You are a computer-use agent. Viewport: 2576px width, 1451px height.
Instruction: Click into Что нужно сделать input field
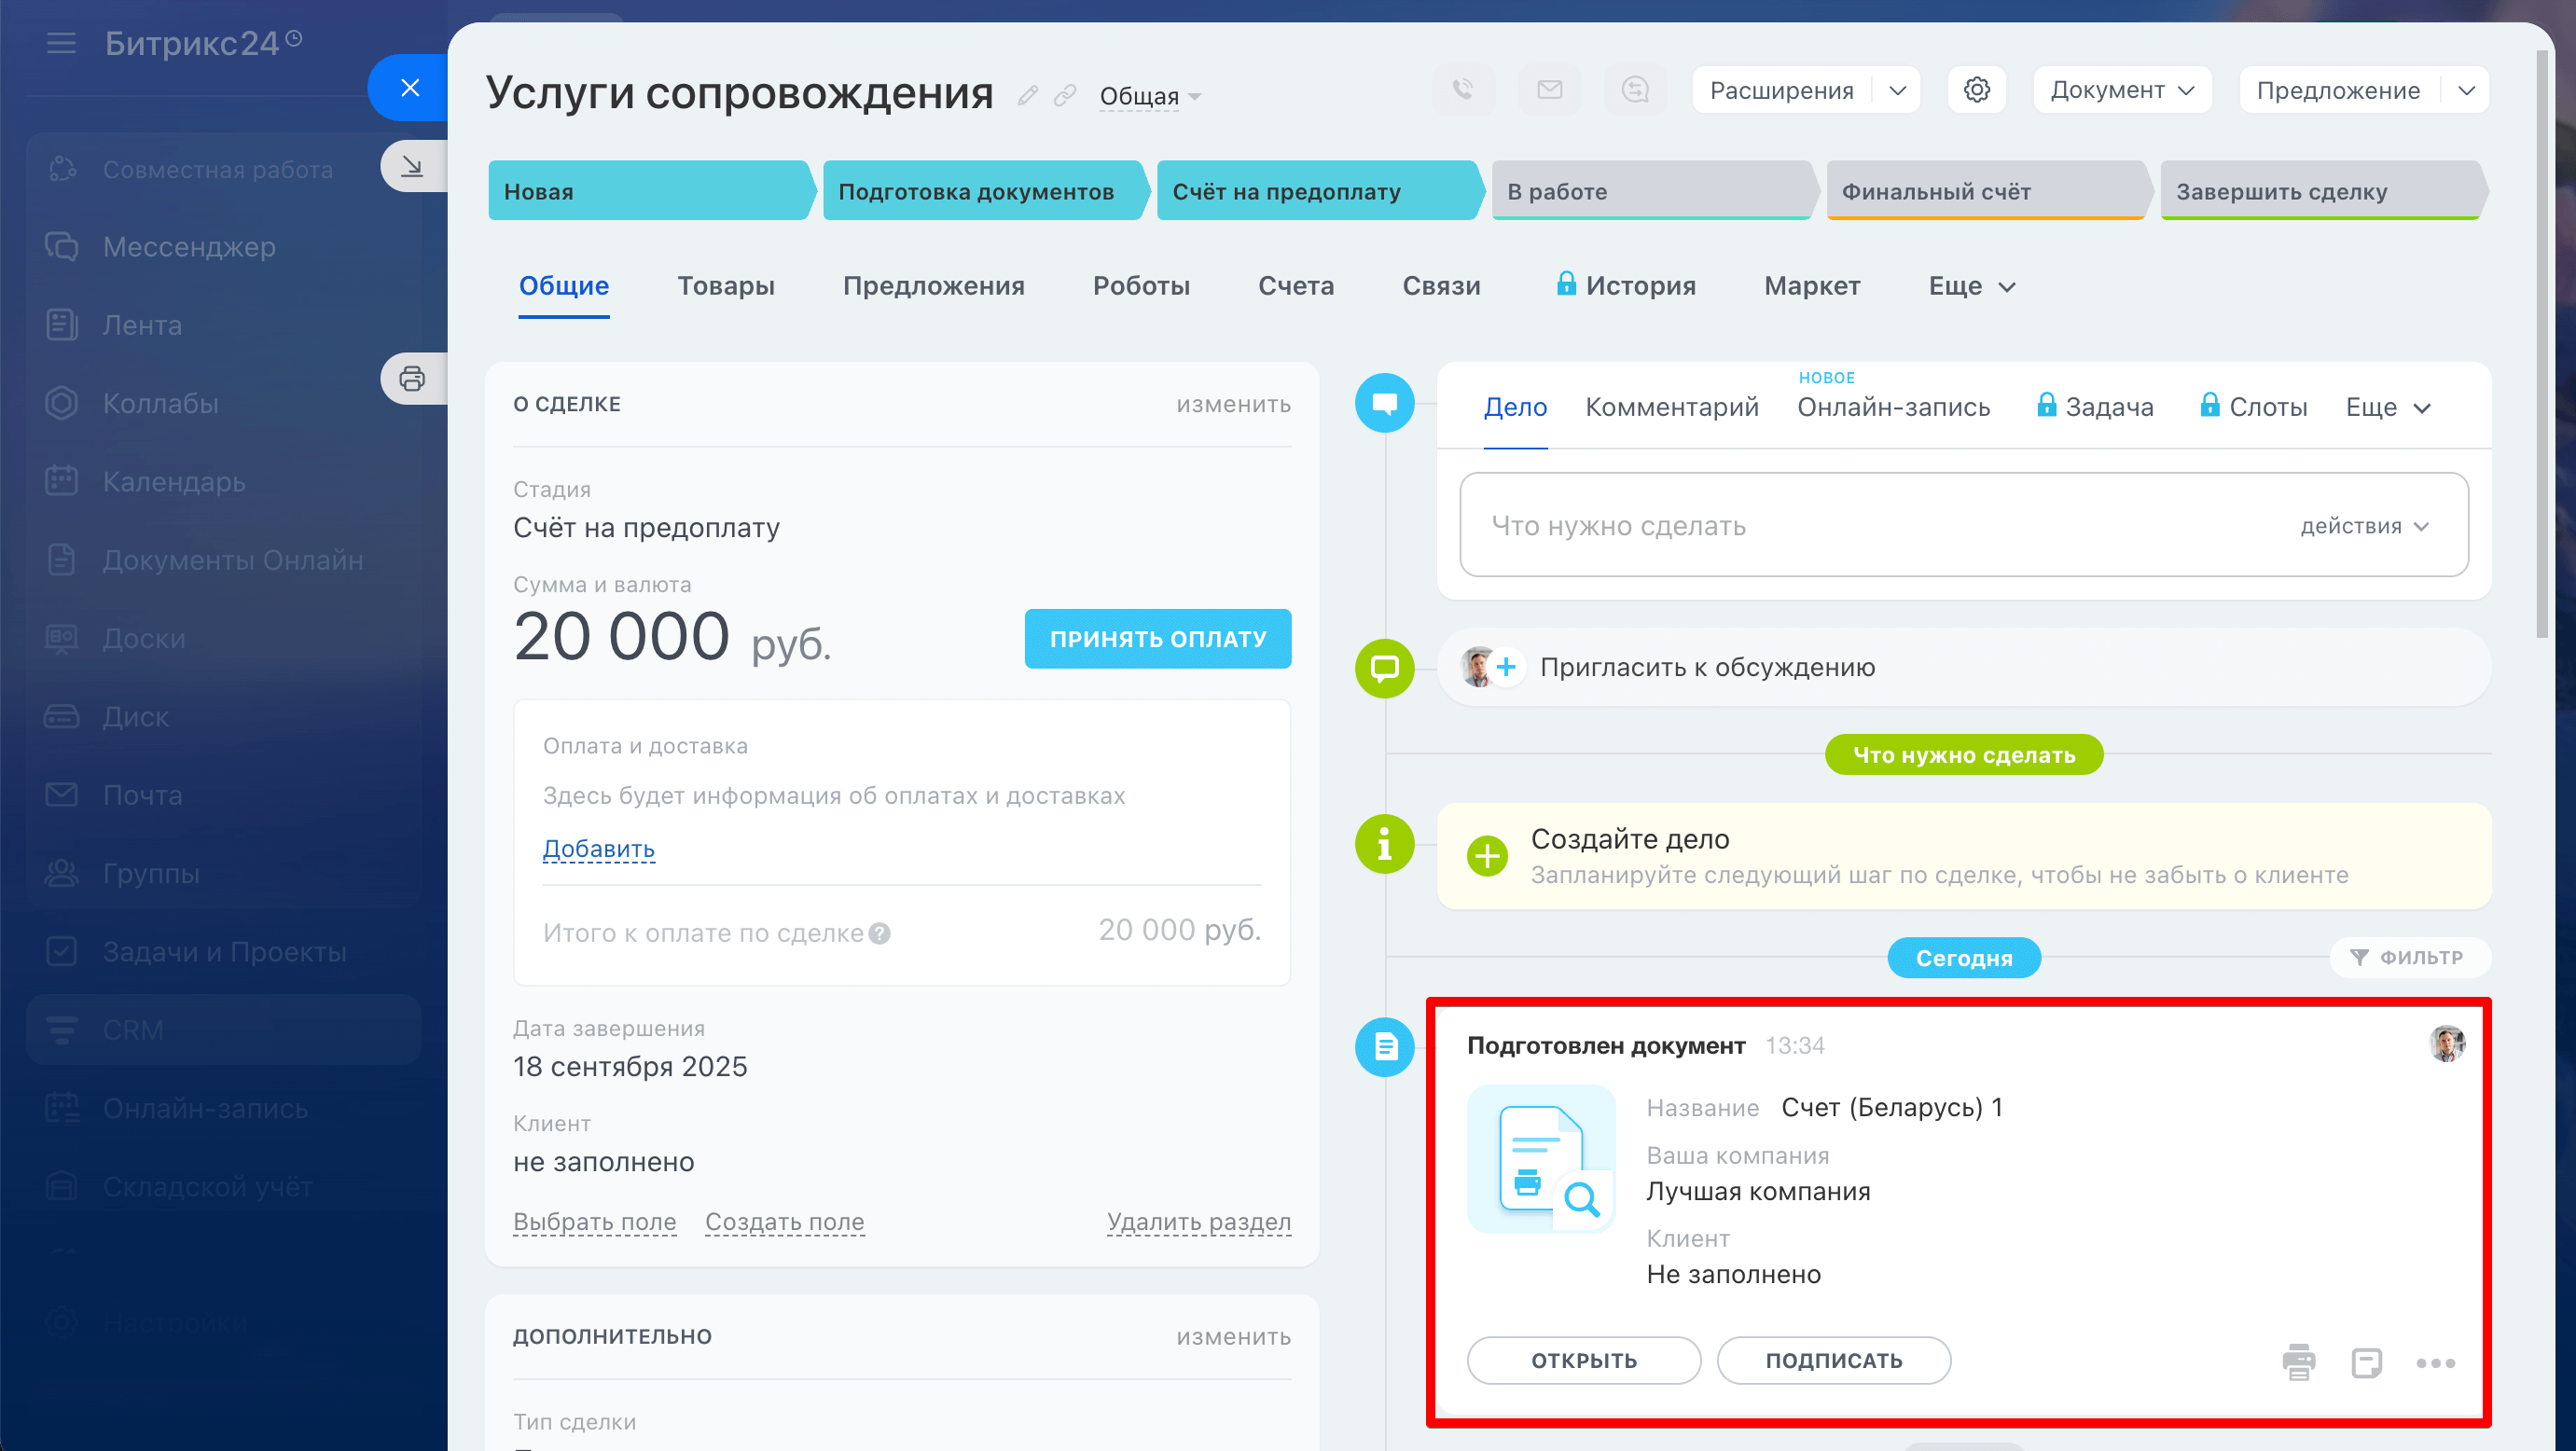pyautogui.click(x=1963, y=525)
